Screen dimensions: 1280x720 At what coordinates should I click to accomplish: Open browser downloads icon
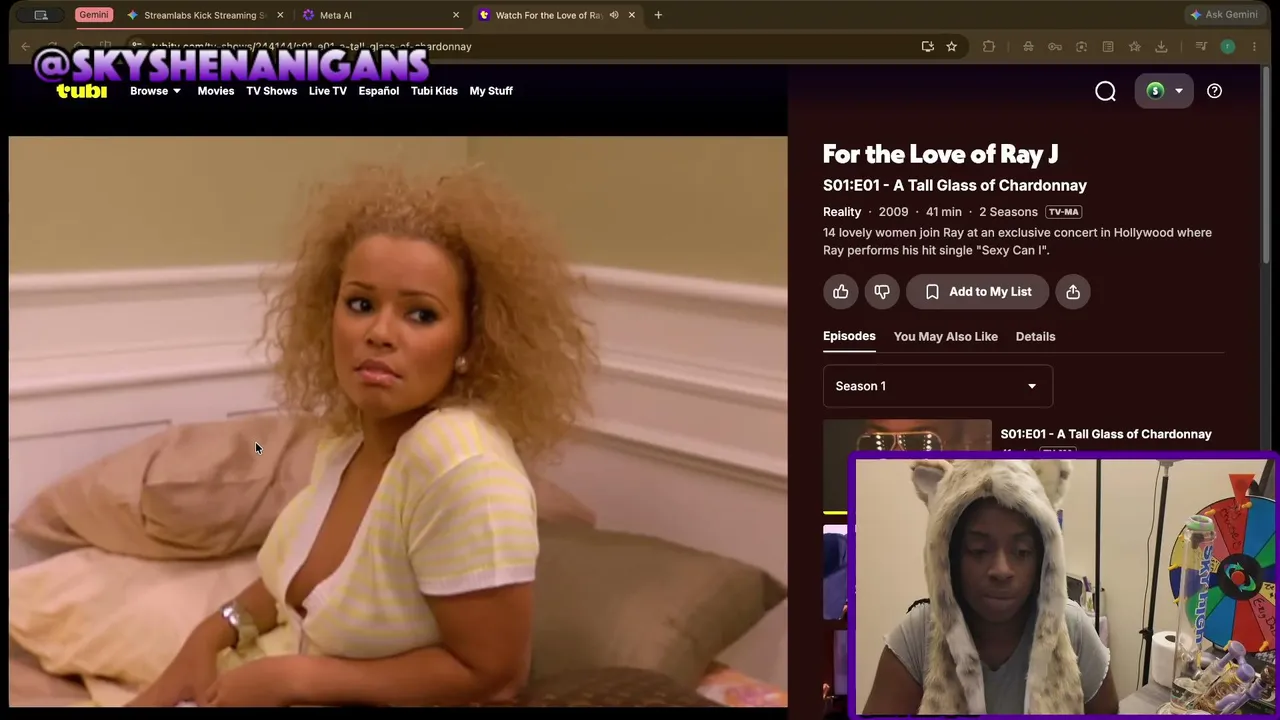[1161, 46]
